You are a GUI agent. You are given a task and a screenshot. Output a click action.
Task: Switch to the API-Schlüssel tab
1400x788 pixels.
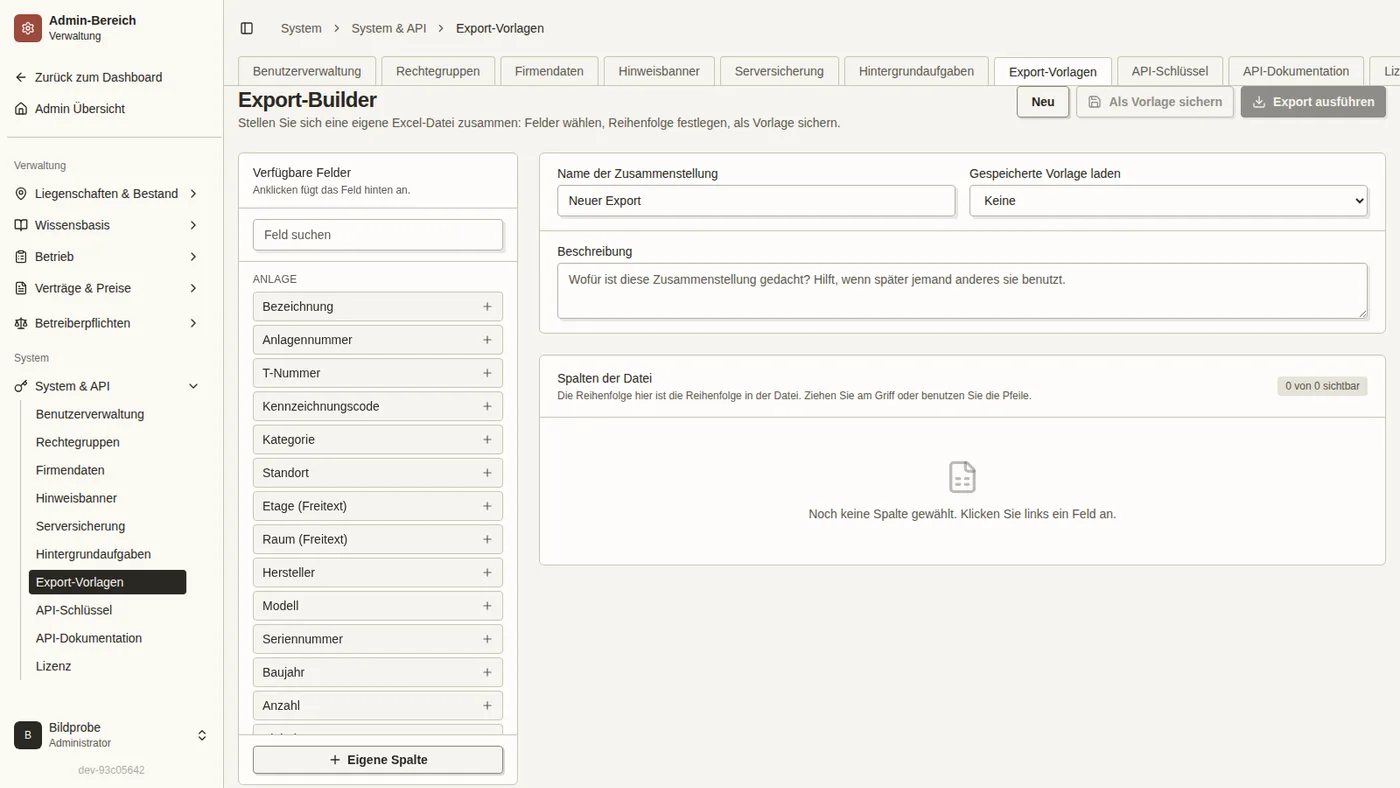(1170, 71)
